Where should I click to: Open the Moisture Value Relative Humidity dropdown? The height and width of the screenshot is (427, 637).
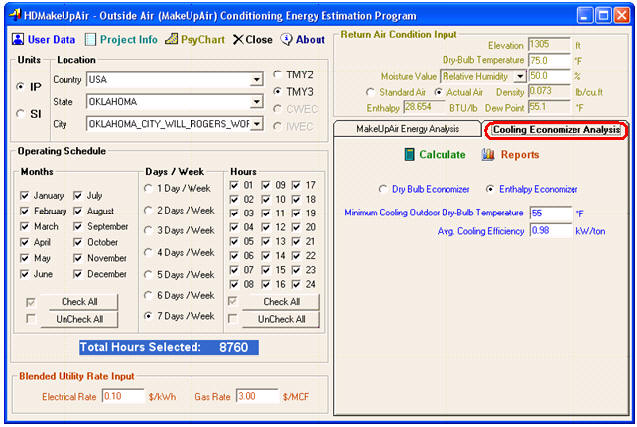520,76
